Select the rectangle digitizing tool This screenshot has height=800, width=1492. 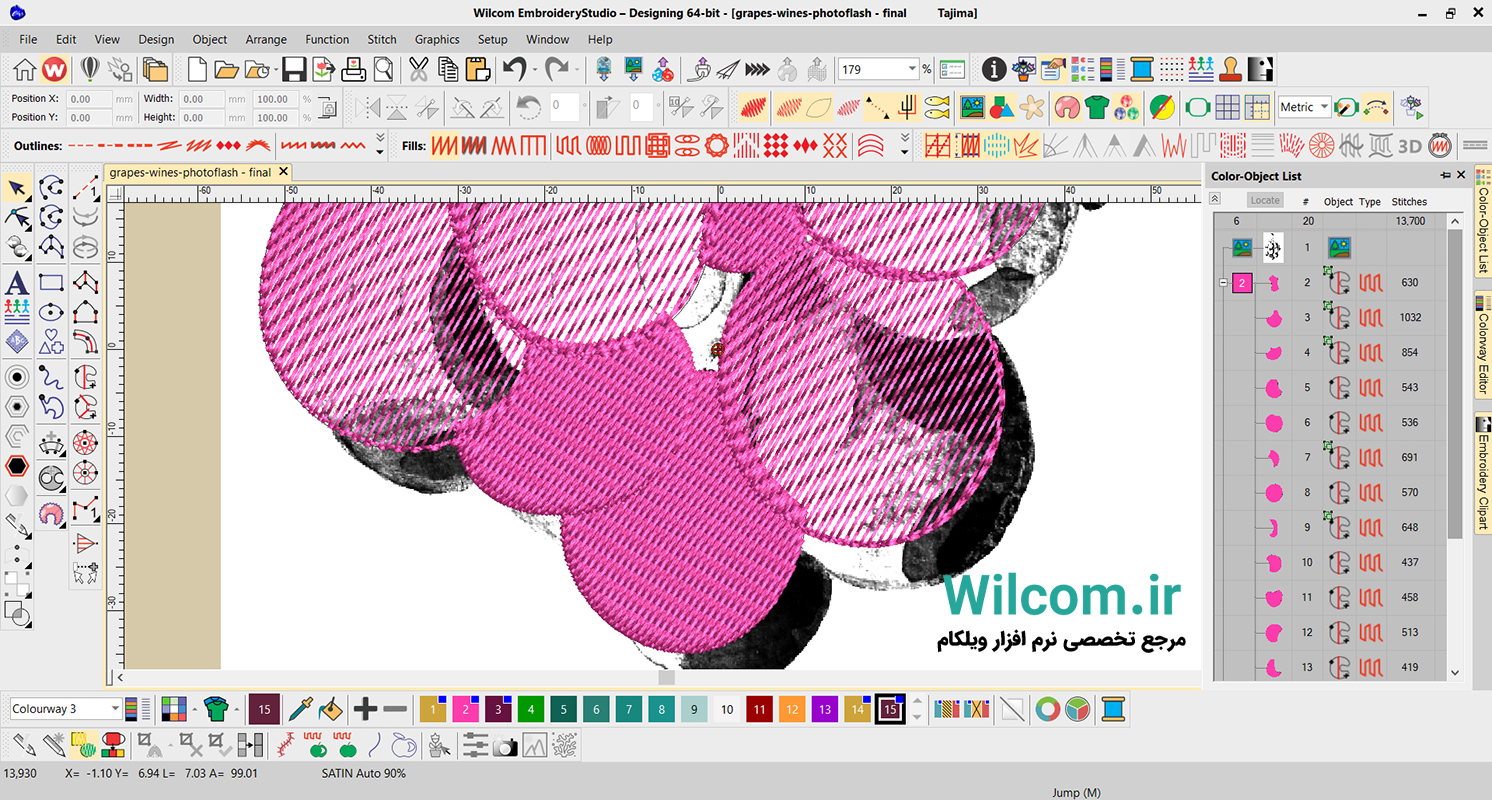point(51,283)
